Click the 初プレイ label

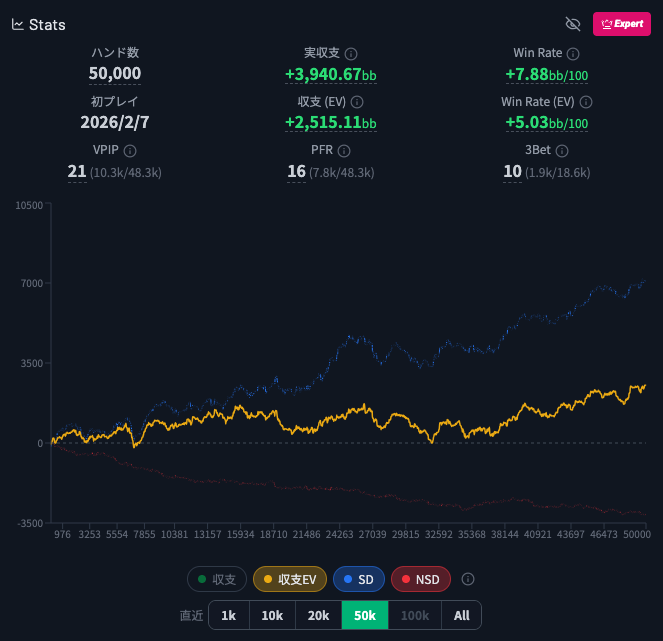point(115,101)
